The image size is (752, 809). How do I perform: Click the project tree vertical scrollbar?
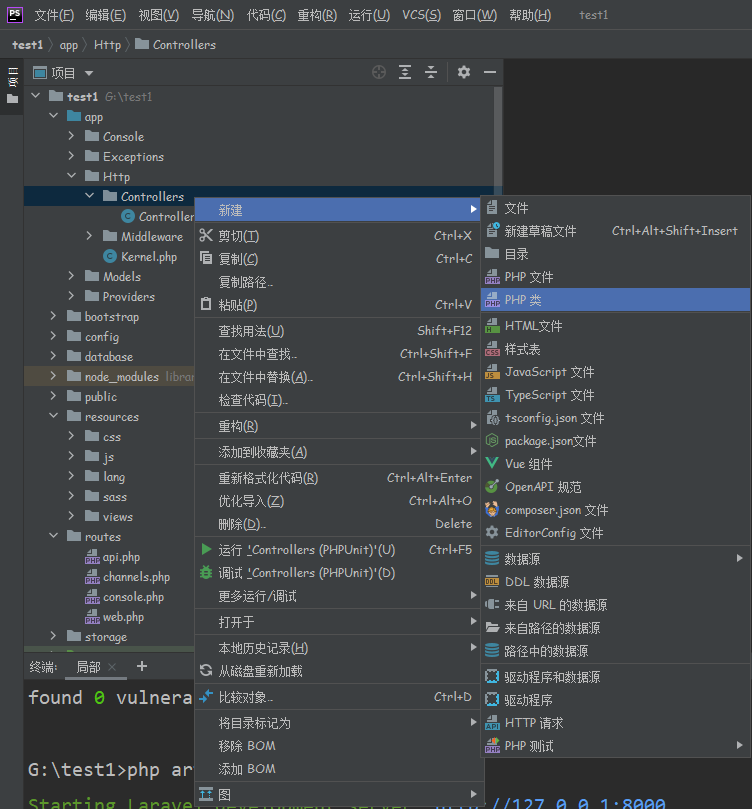coord(498,138)
